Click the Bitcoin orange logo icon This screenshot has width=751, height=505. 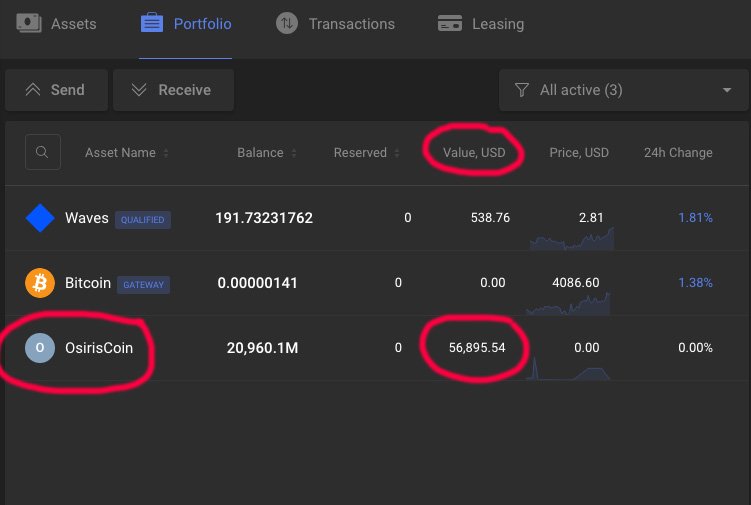[40, 283]
